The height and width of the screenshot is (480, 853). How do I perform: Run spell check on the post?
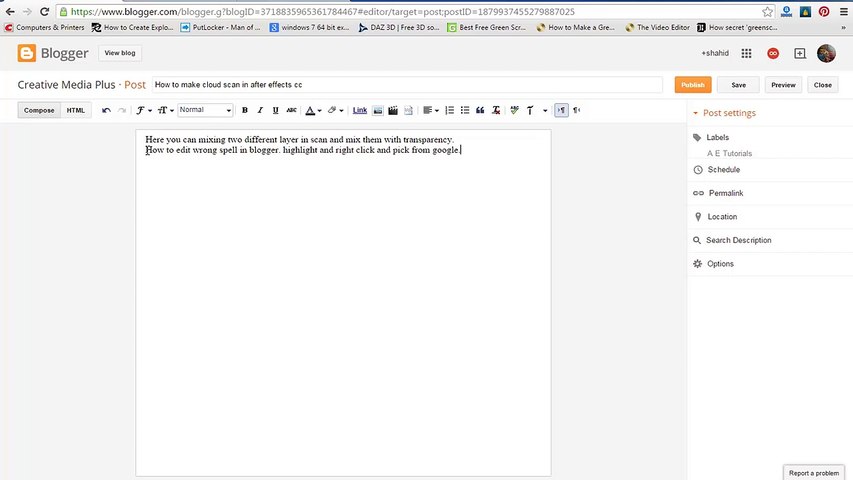(x=514, y=110)
